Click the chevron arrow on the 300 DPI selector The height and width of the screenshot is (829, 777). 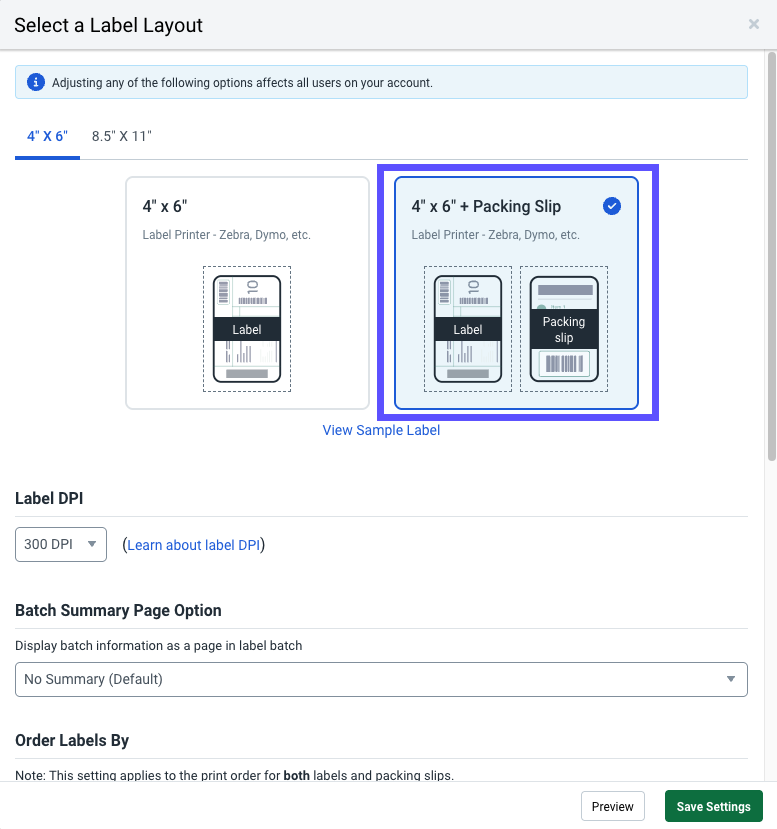click(89, 544)
